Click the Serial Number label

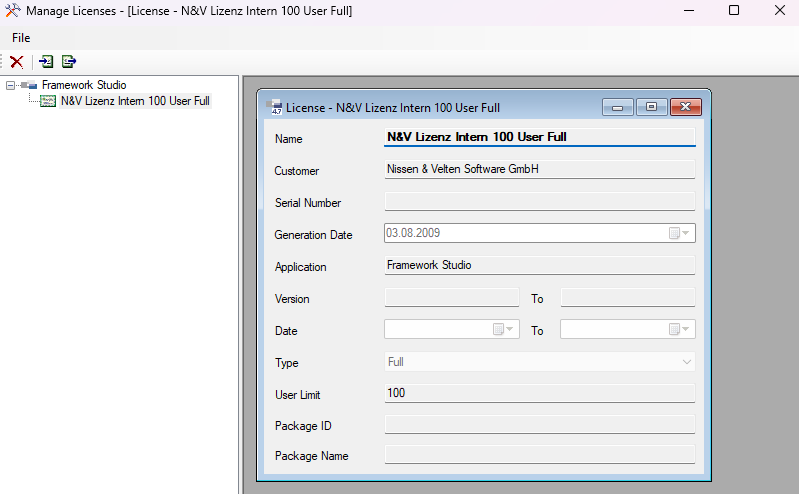click(308, 203)
